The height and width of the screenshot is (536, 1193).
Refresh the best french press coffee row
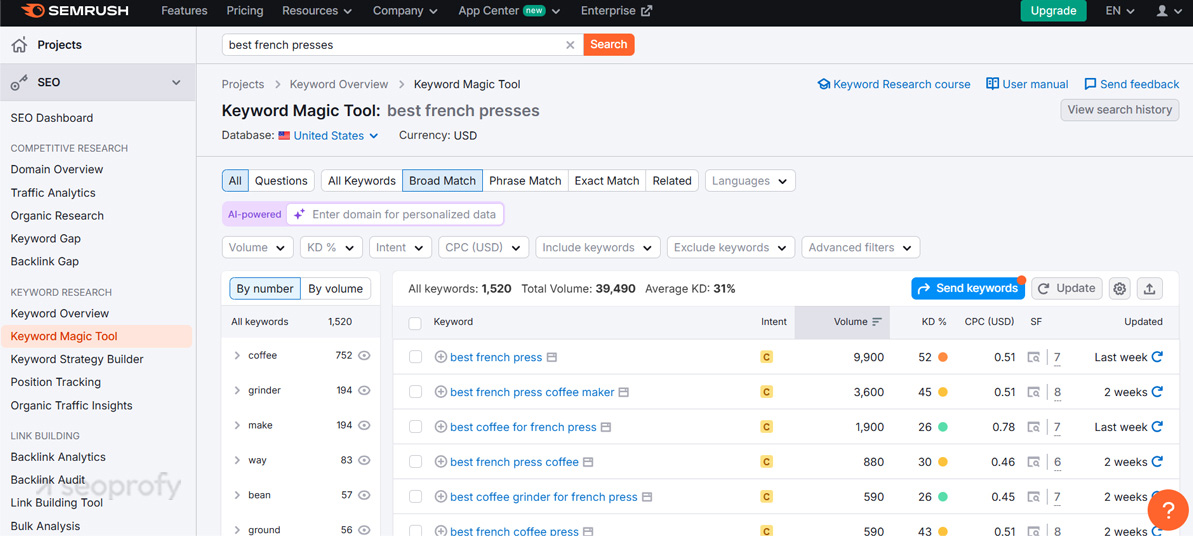tap(1157, 462)
